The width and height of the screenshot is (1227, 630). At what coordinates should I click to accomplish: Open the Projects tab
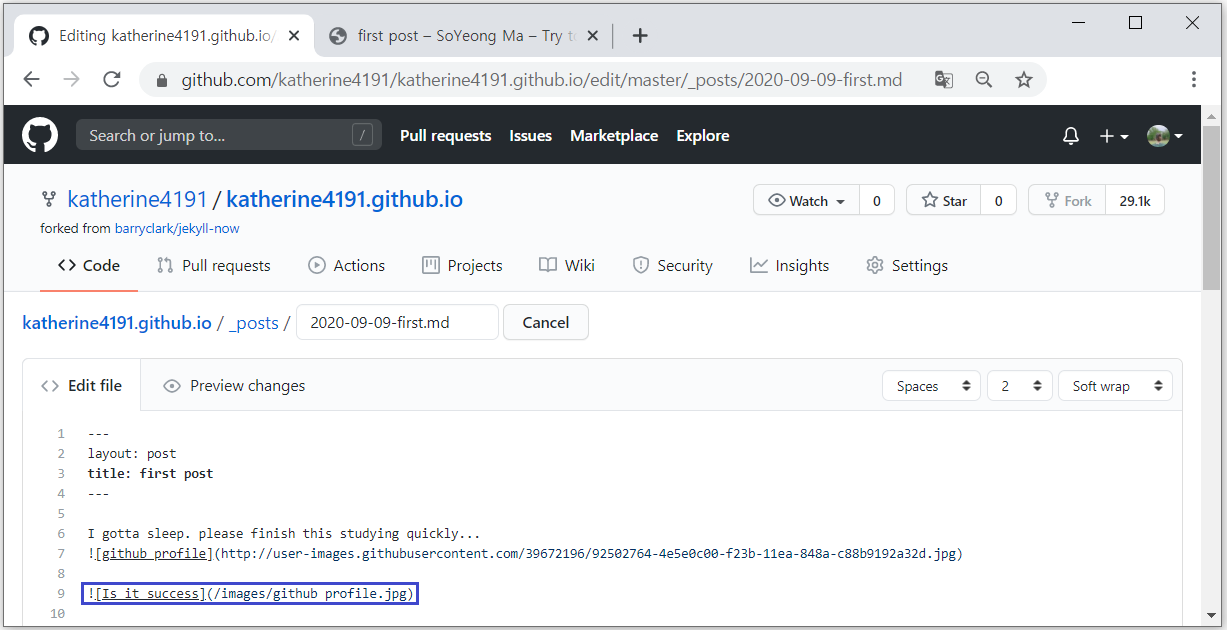tap(462, 265)
